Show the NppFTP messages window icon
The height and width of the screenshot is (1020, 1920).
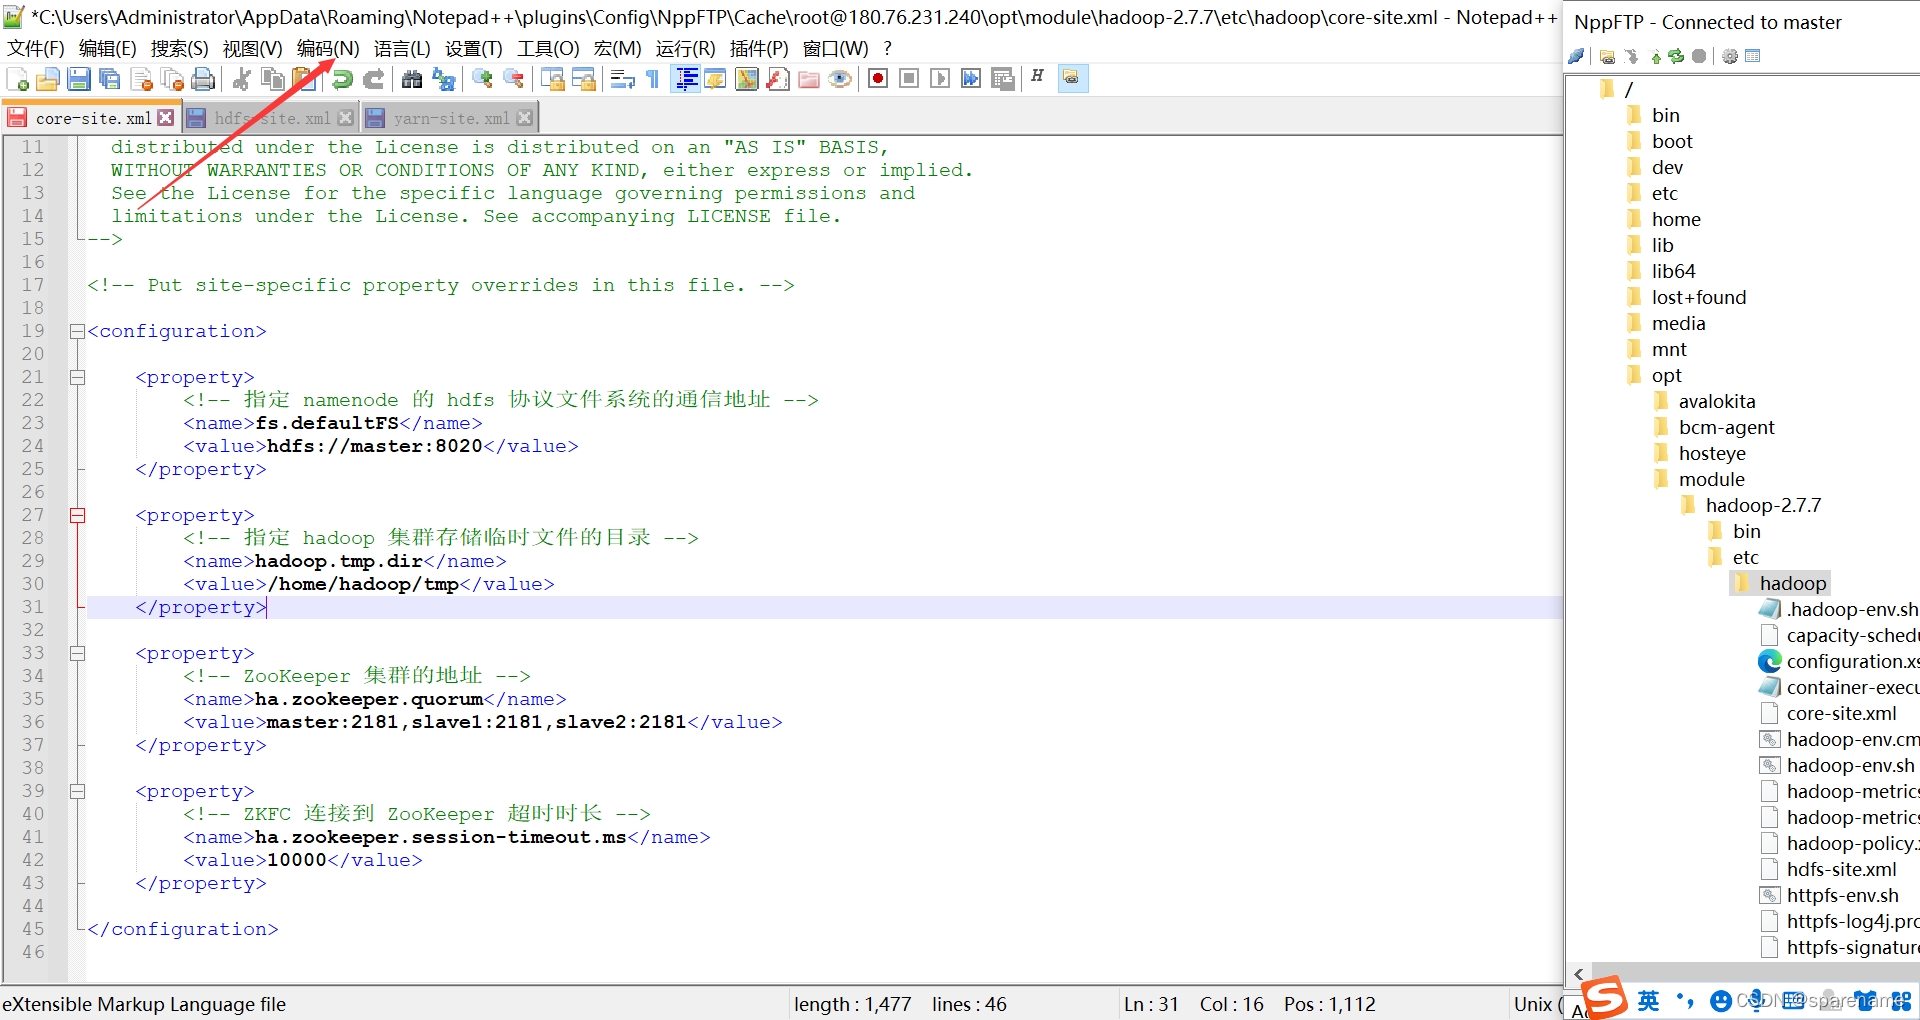[x=1752, y=56]
